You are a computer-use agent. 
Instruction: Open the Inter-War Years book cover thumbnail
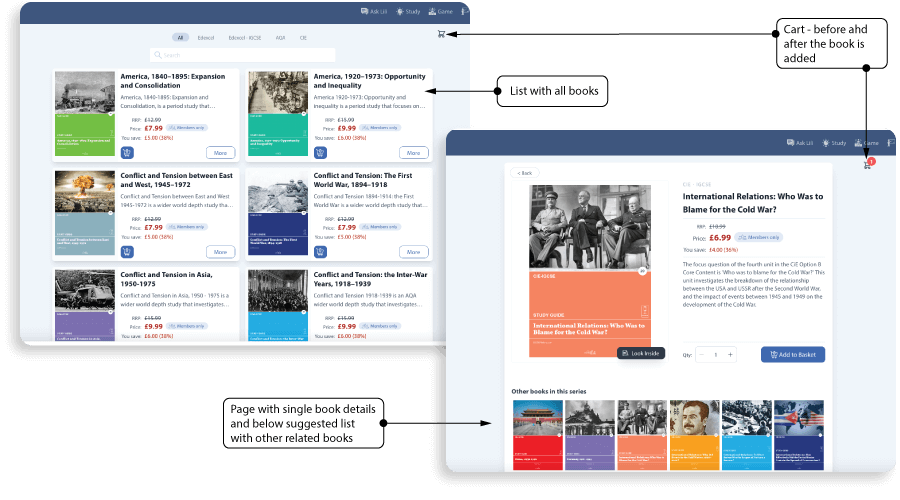(x=278, y=305)
